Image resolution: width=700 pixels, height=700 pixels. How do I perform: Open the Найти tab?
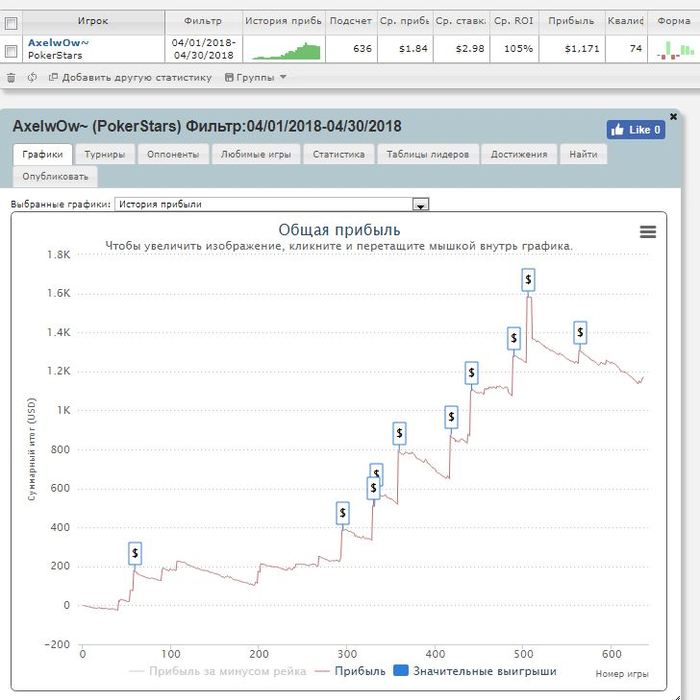(583, 154)
